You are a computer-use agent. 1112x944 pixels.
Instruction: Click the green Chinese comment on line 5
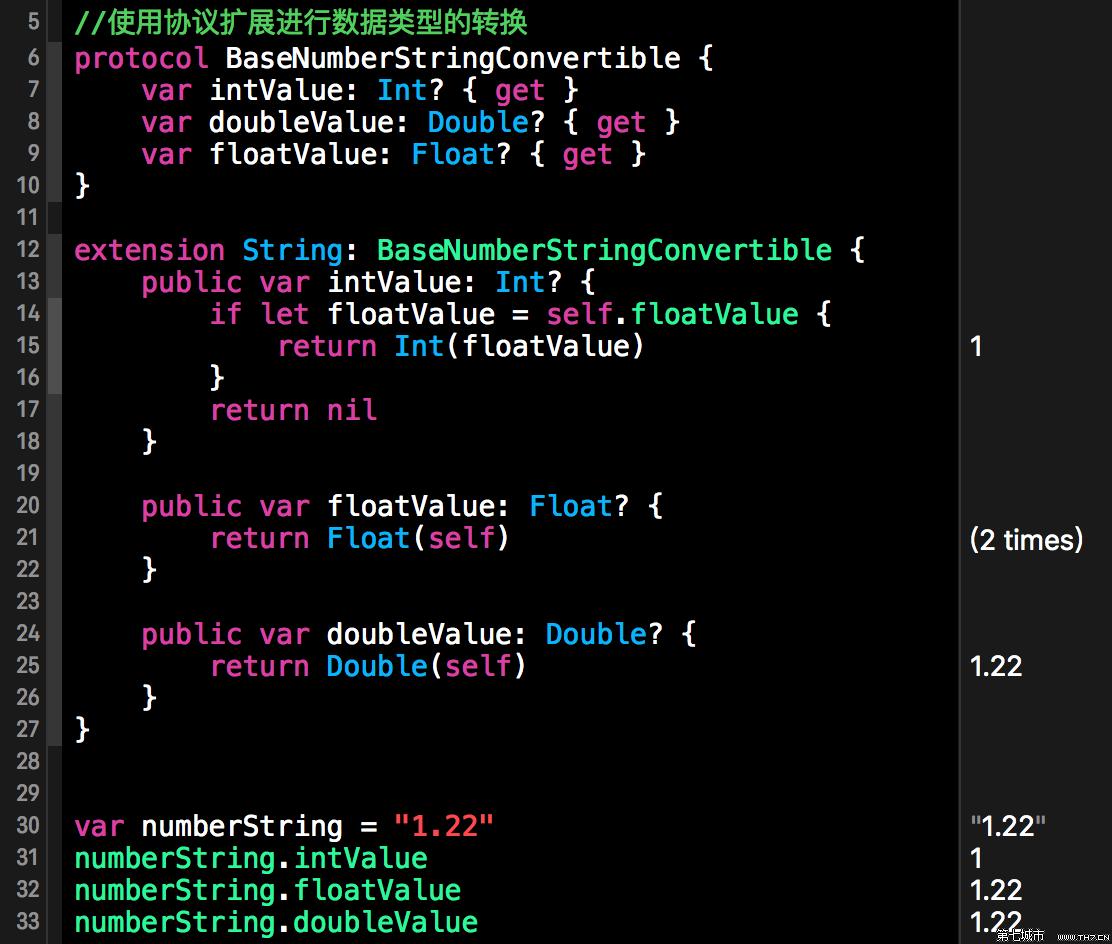(301, 23)
